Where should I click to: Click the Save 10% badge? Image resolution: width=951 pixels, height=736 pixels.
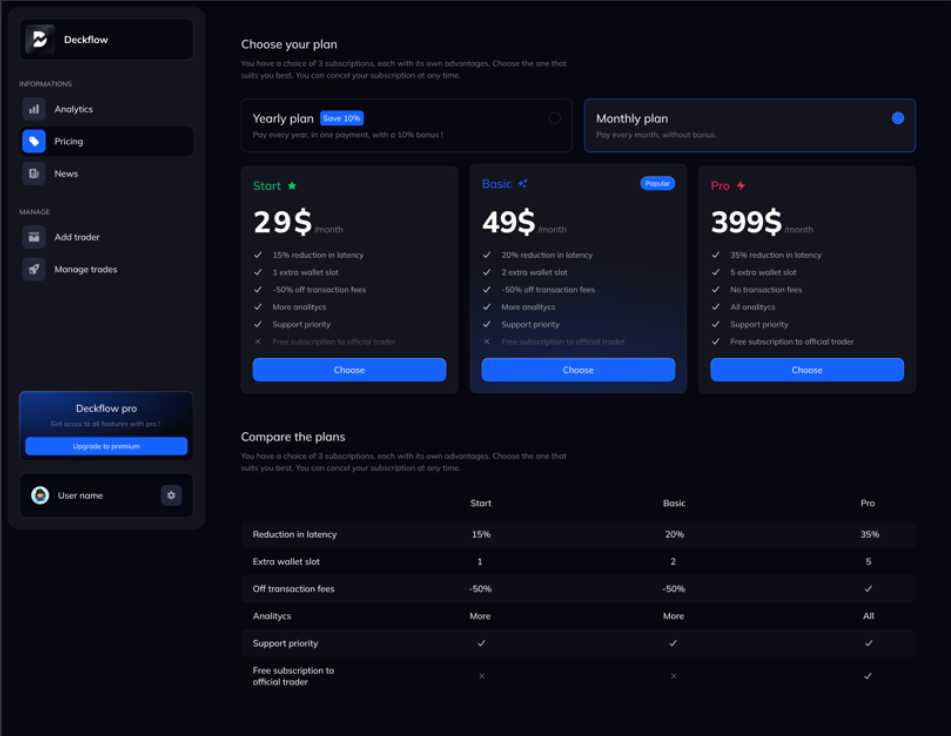[x=342, y=118]
